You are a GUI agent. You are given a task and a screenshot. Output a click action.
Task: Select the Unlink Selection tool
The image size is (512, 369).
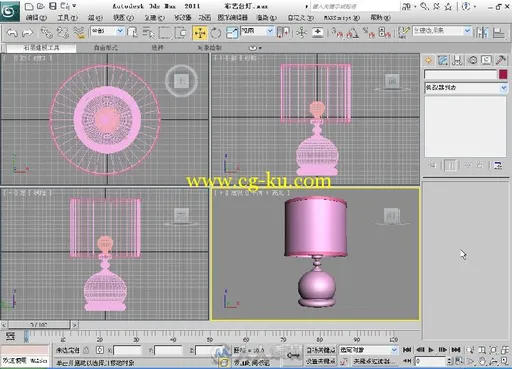pyautogui.click(x=62, y=32)
